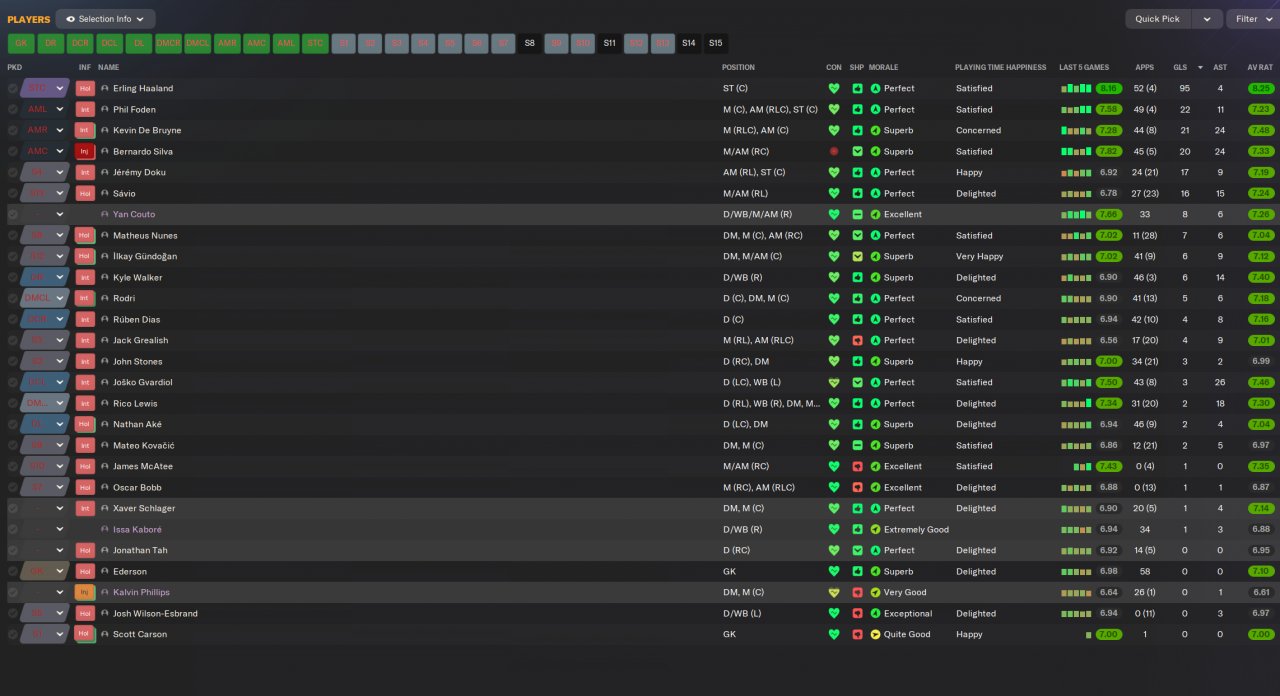Open Kalvin Phillips's position dropdown
Image resolution: width=1280 pixels, height=696 pixels.
(x=44, y=592)
